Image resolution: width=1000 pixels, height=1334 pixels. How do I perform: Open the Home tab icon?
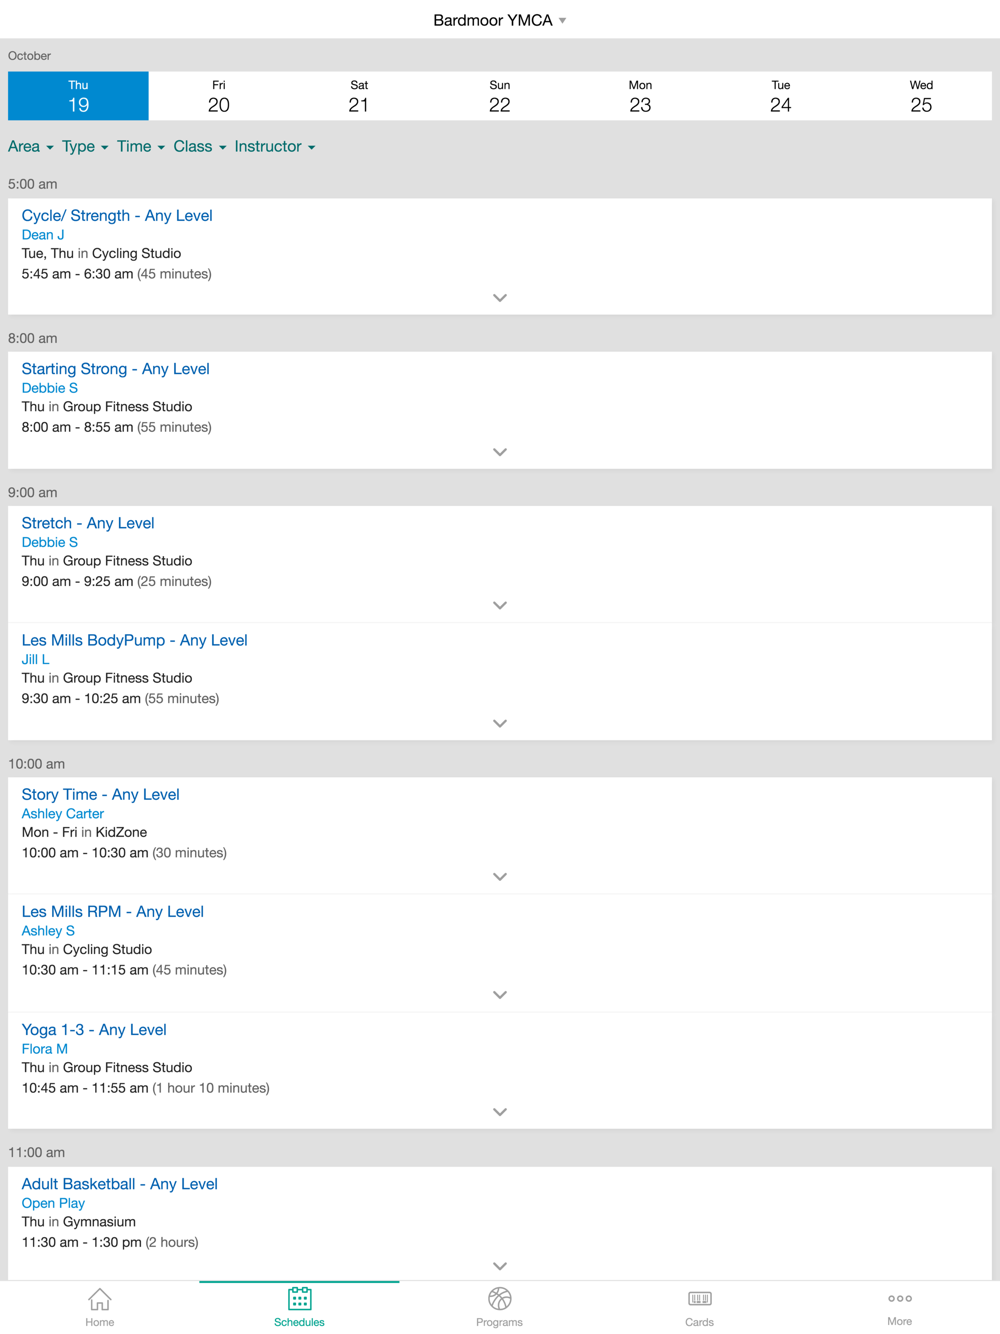[99, 1299]
